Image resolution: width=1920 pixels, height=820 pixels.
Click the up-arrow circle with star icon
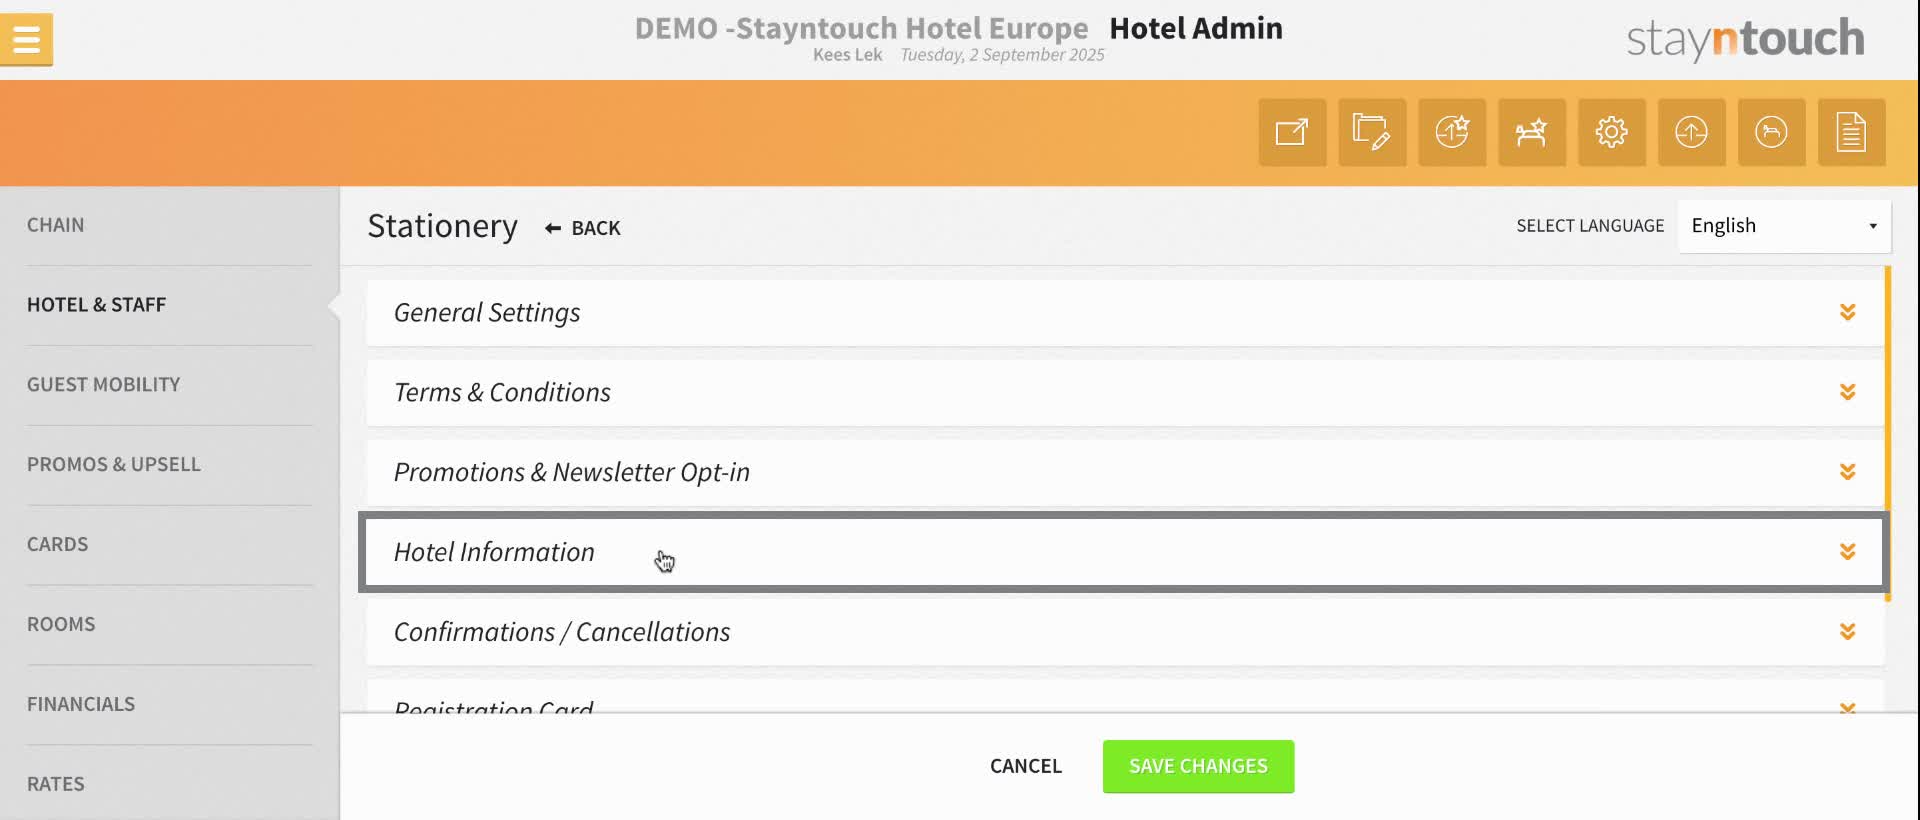pyautogui.click(x=1452, y=132)
